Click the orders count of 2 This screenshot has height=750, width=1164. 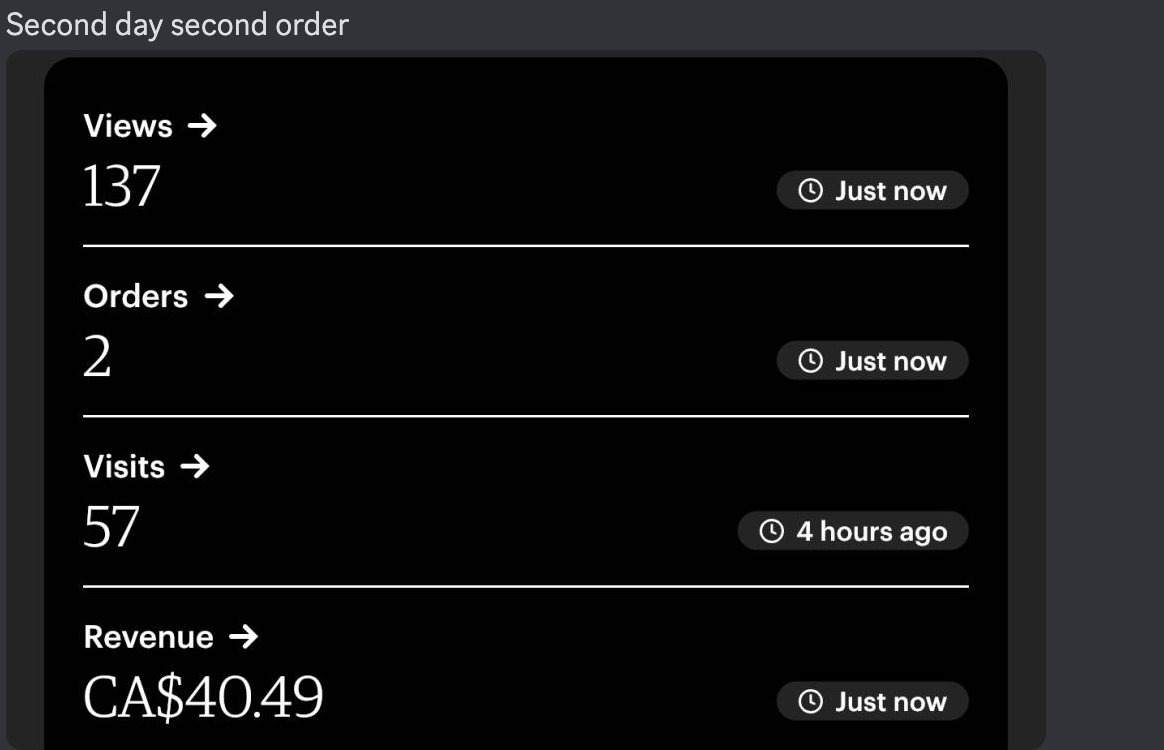pyautogui.click(x=97, y=357)
